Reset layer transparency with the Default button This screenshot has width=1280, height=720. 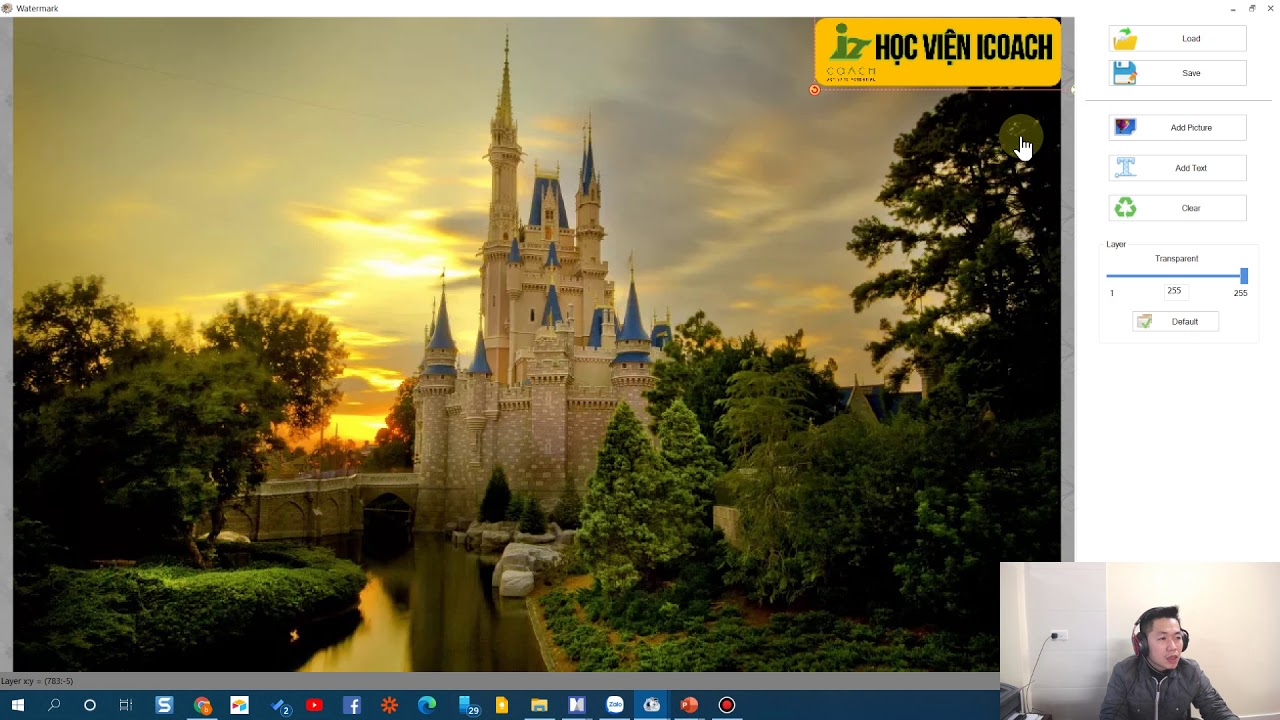point(1175,322)
